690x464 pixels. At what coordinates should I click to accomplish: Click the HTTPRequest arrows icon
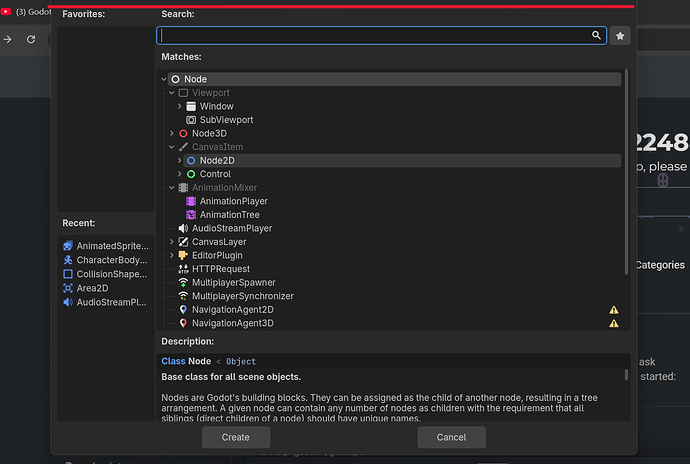tap(184, 269)
